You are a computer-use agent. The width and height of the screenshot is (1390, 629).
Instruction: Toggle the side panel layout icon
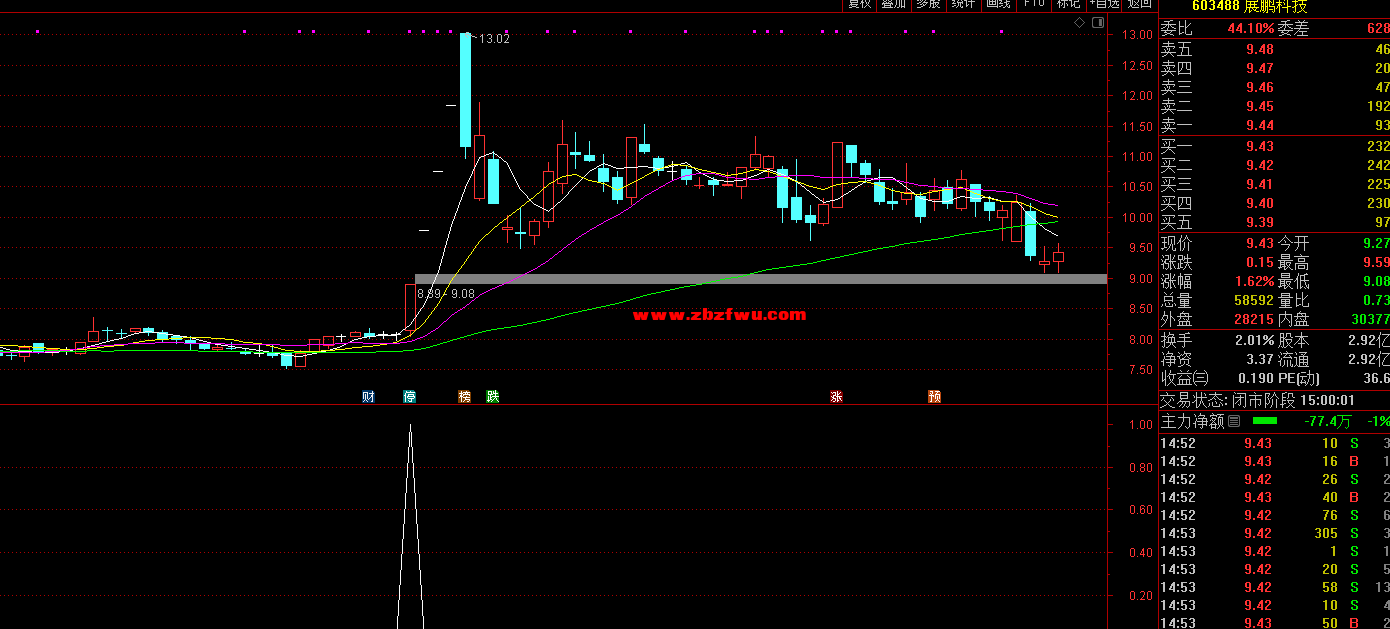(1098, 22)
